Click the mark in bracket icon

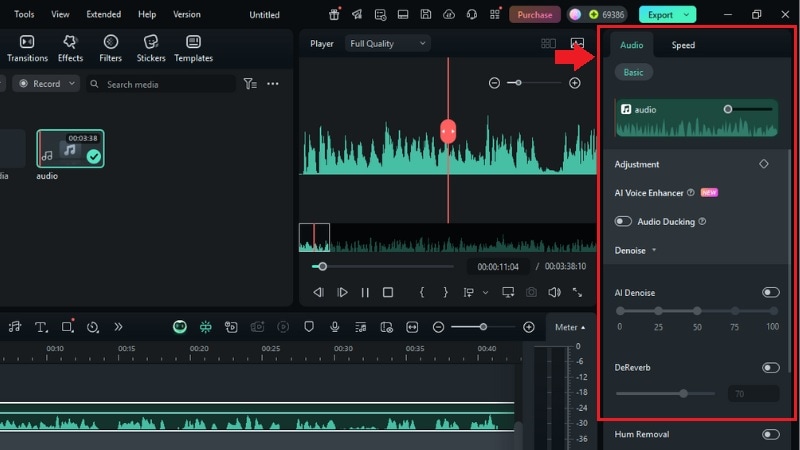point(421,292)
